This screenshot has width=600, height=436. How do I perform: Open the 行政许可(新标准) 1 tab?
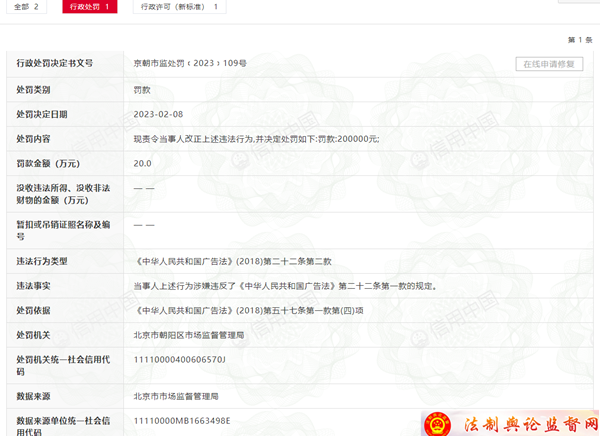click(179, 7)
